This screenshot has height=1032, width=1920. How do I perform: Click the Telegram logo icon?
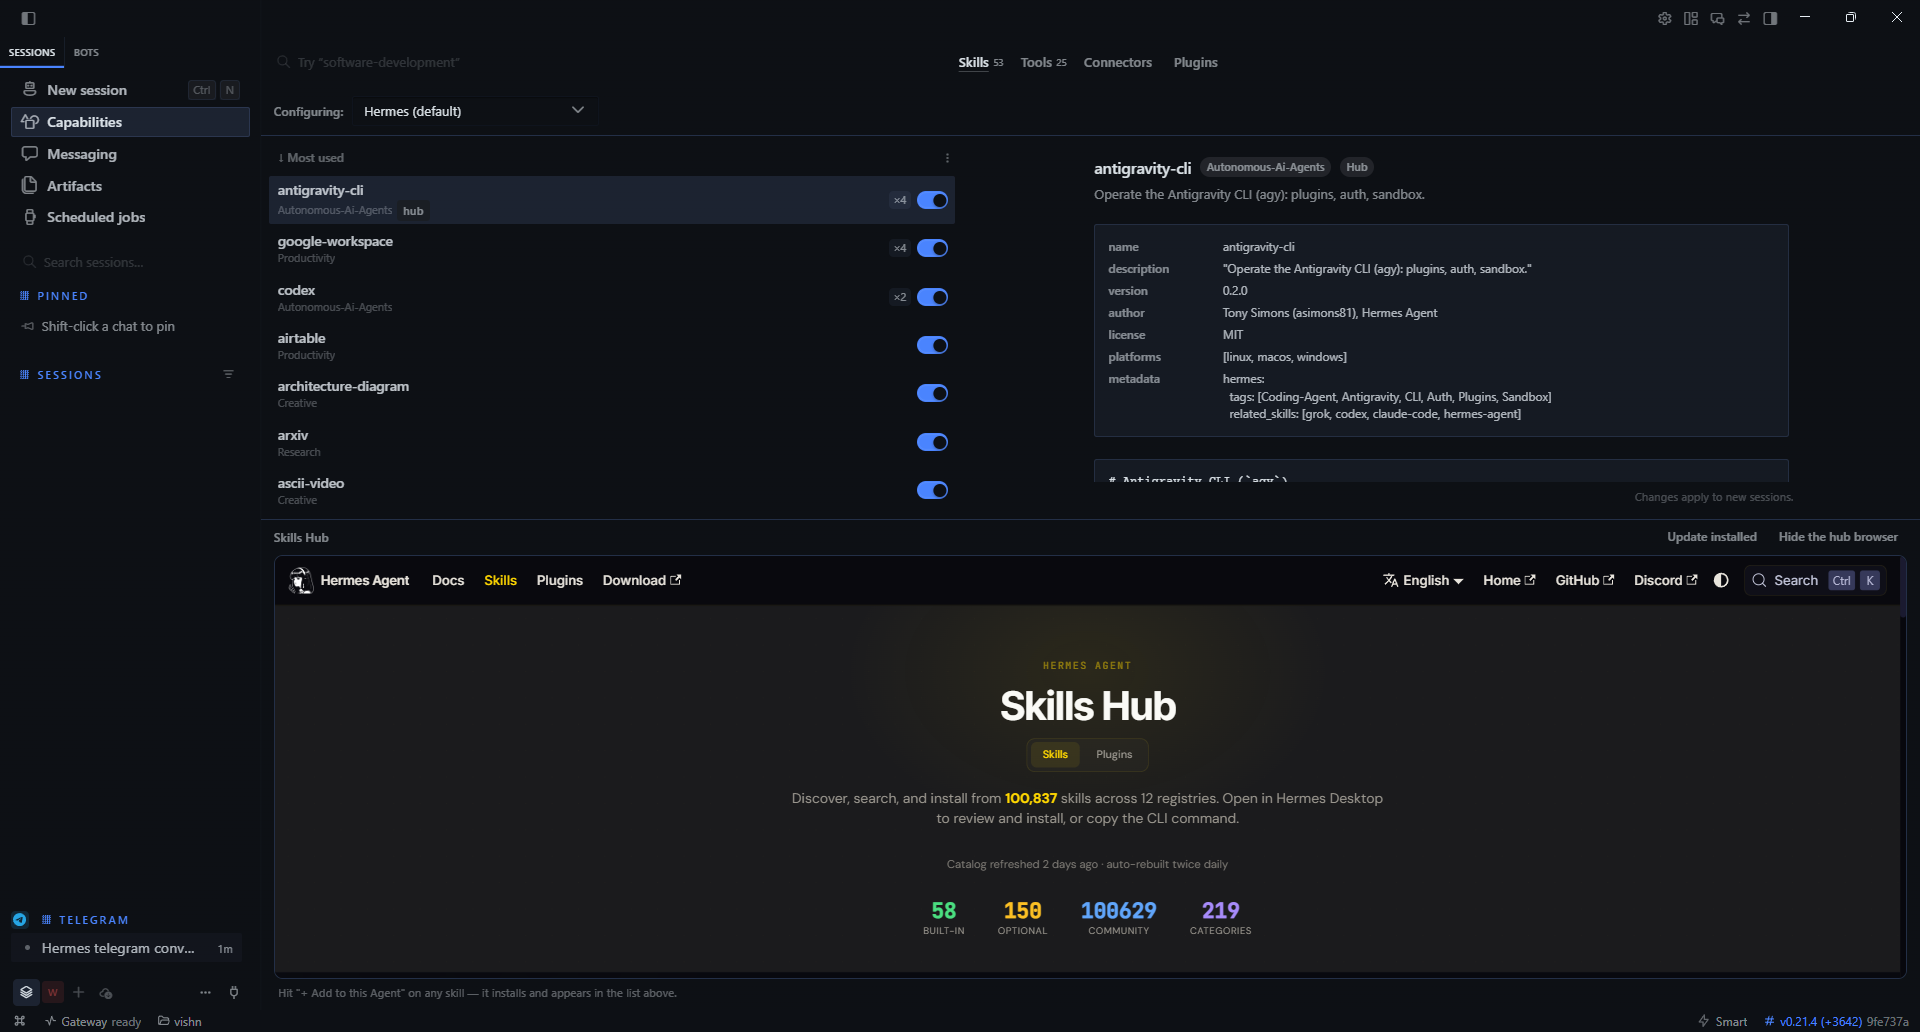[x=20, y=919]
